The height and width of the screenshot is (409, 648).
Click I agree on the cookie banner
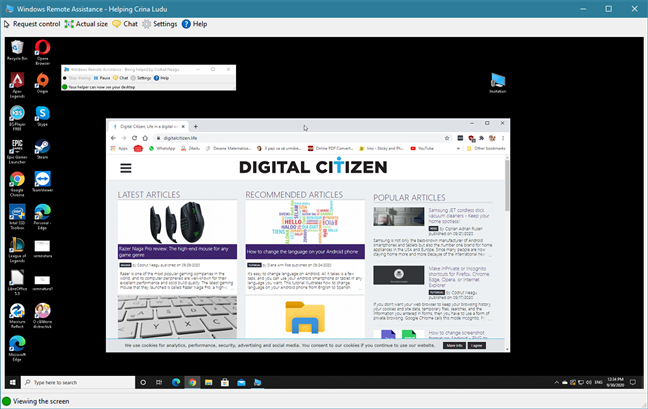coord(476,345)
